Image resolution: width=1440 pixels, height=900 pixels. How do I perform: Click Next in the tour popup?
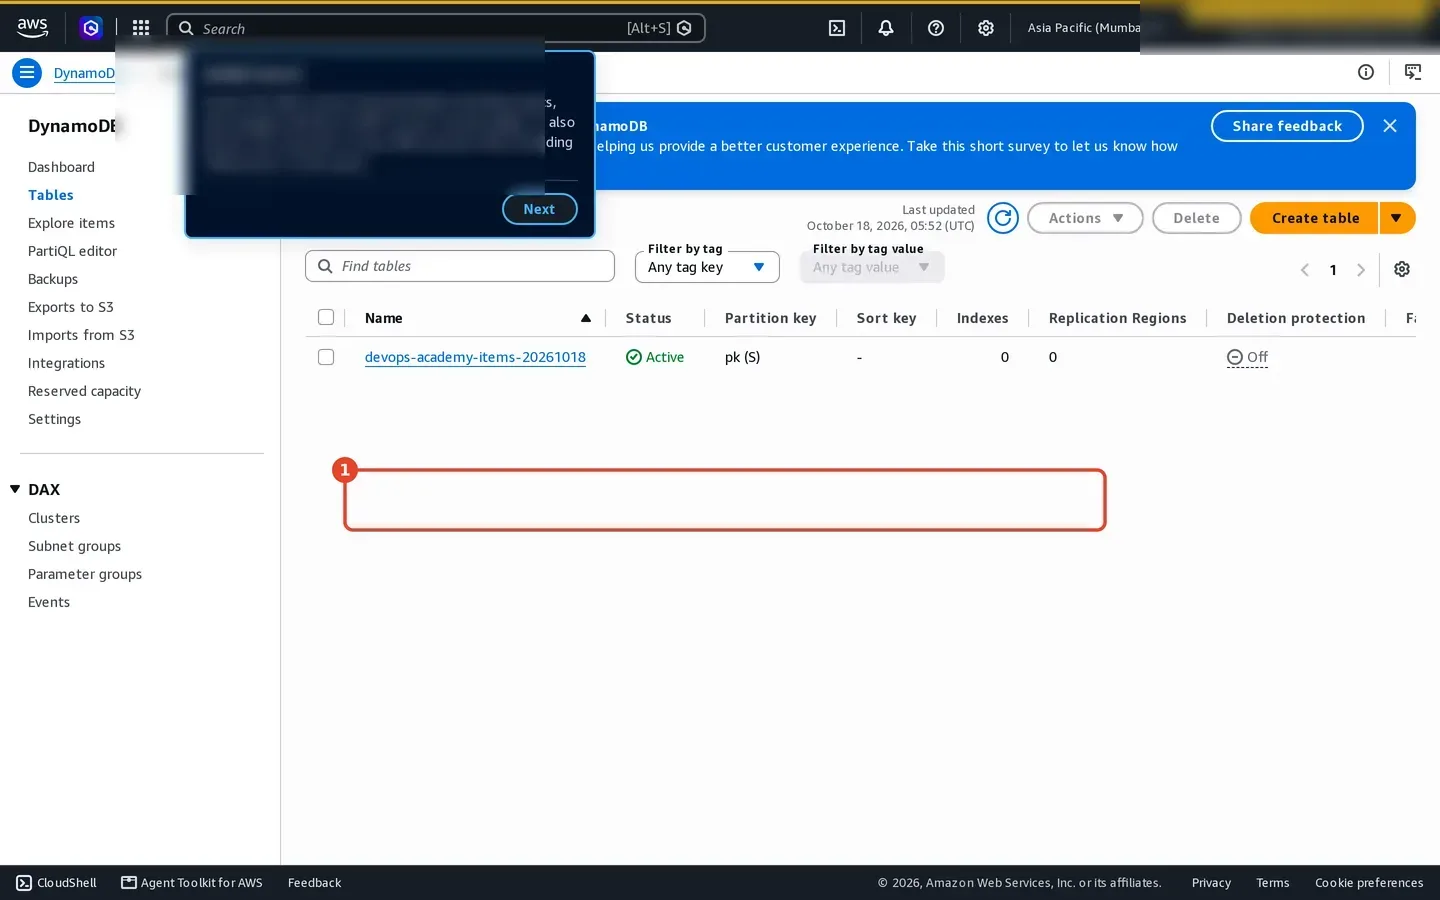[x=539, y=209]
